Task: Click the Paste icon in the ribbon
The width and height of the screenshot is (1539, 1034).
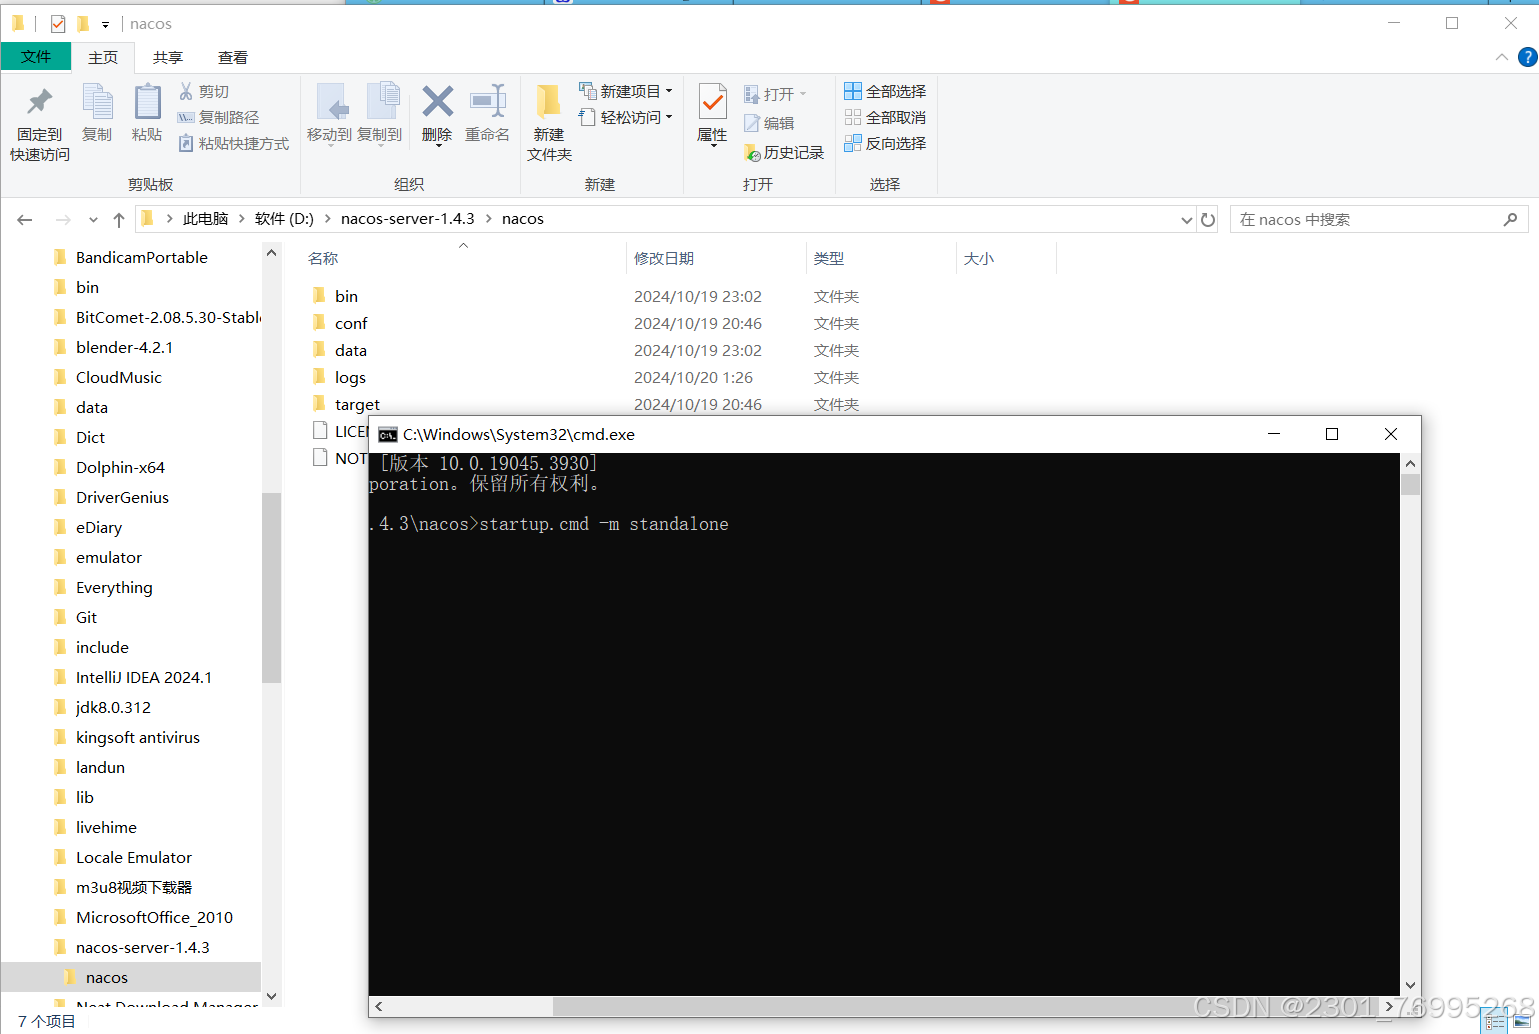Action: (147, 102)
